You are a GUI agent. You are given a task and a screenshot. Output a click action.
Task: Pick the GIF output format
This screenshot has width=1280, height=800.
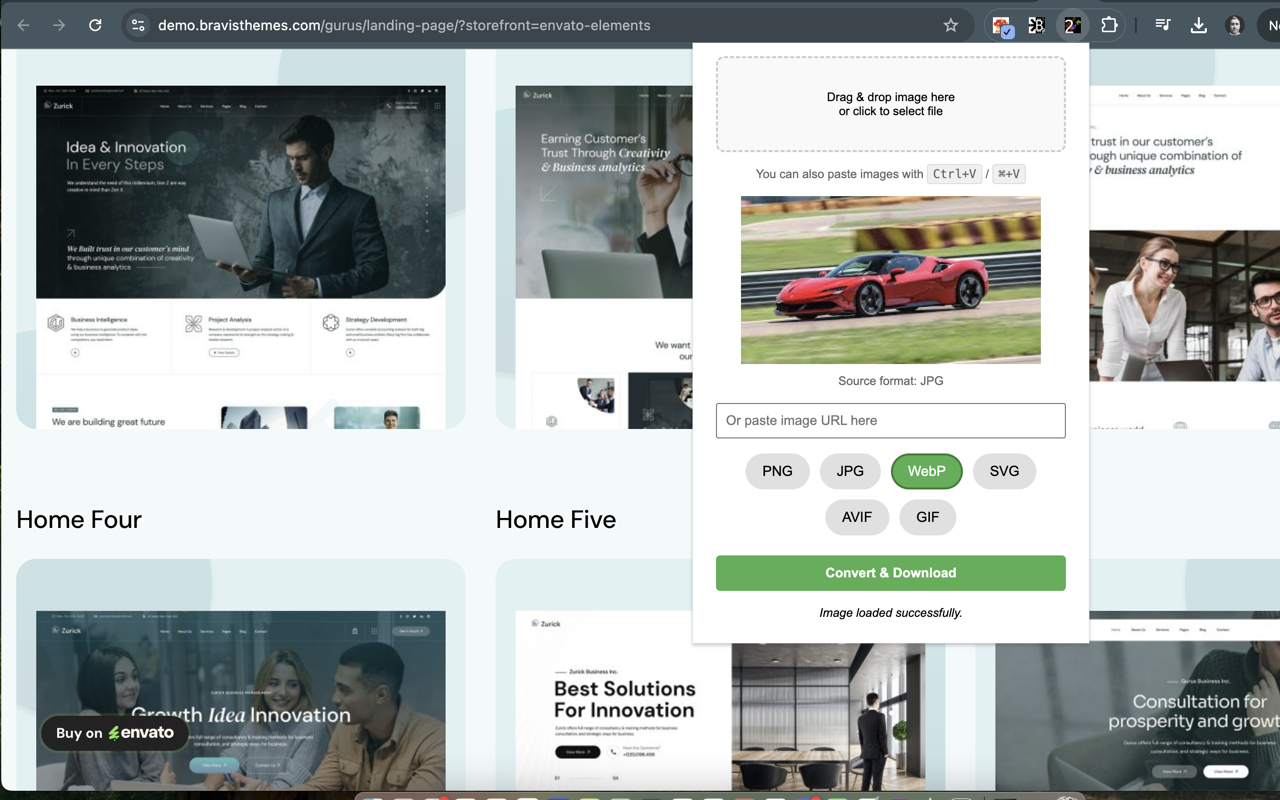[927, 517]
